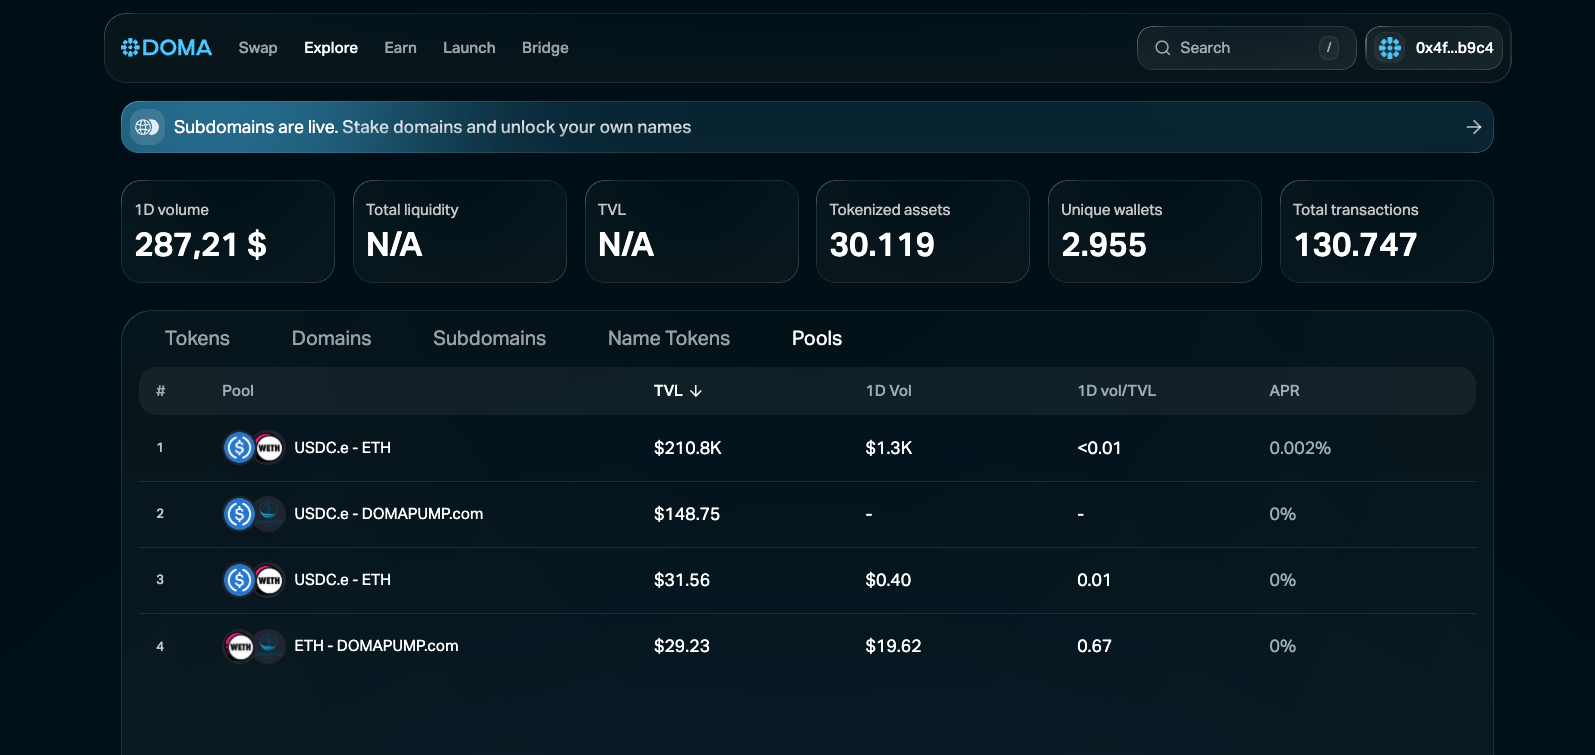The image size is (1595, 755).
Task: Switch to the Name Tokens tab
Action: (x=668, y=338)
